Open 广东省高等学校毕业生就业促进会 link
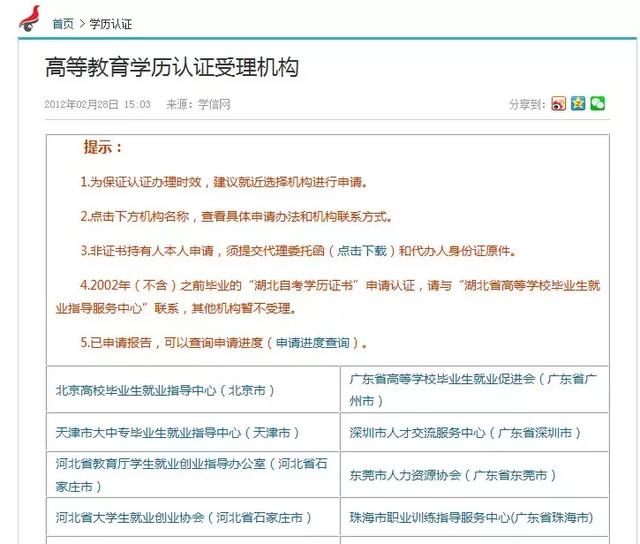Viewport: 640px width, 544px height. (473, 390)
